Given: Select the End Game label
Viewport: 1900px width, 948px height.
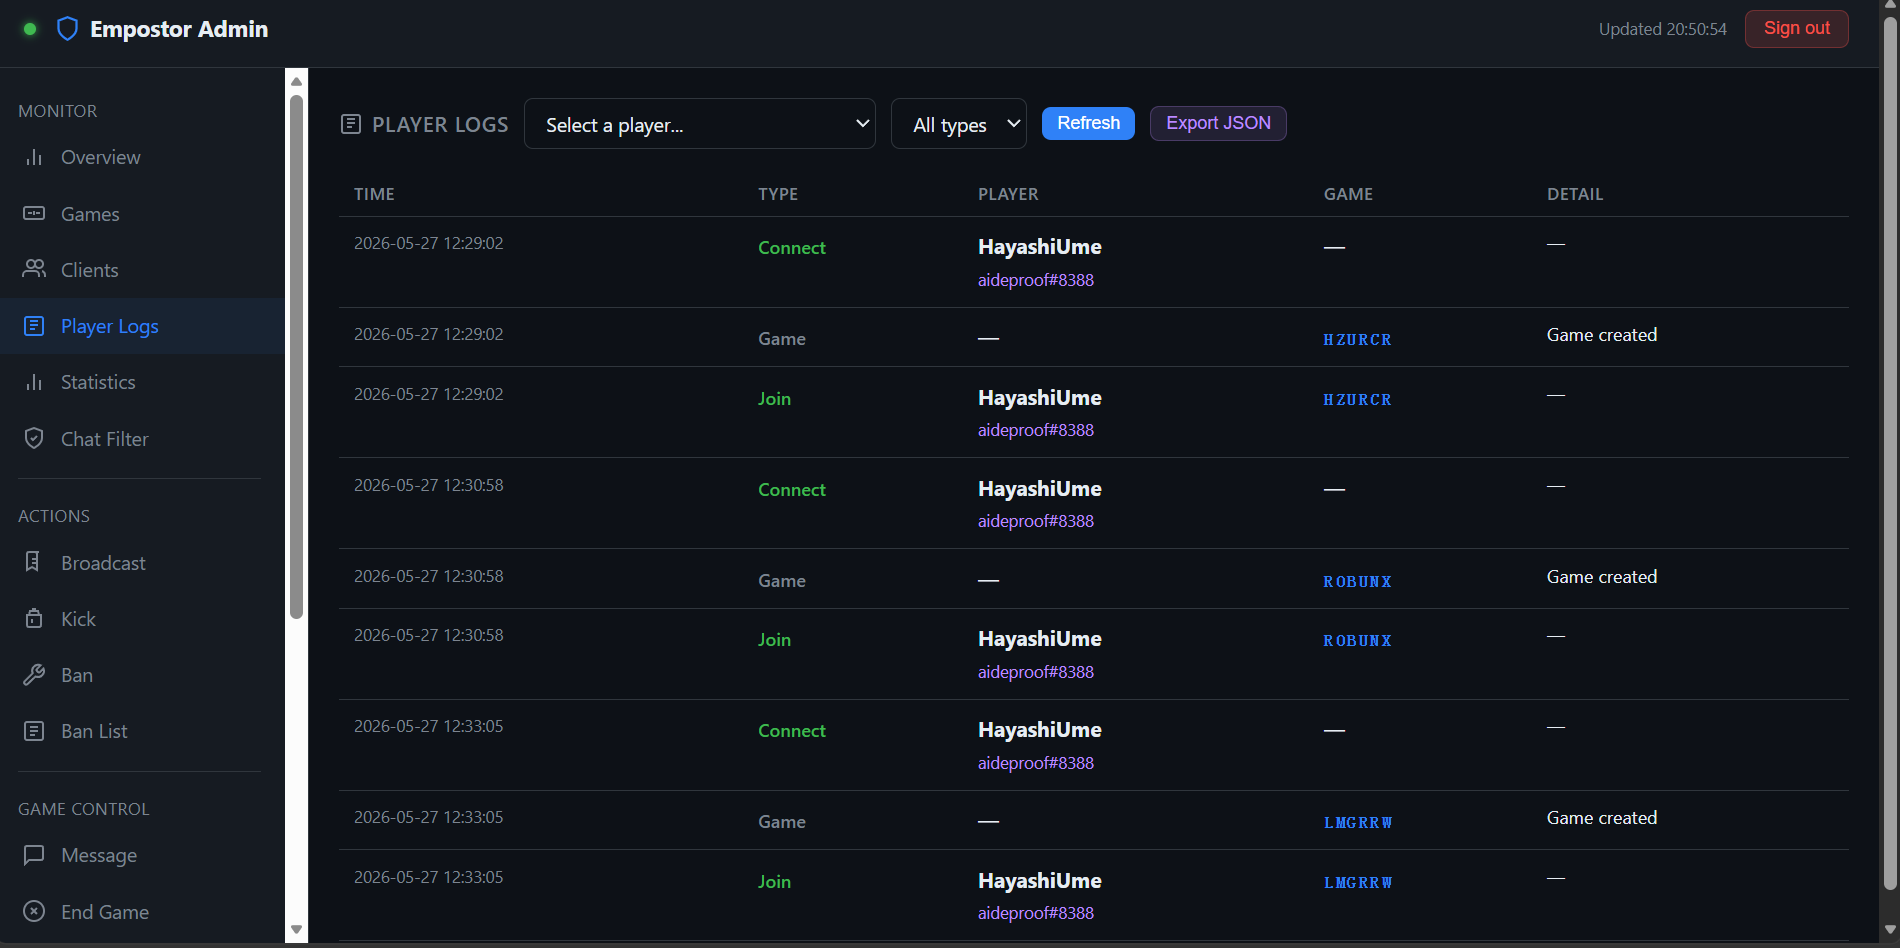Looking at the screenshot, I should coord(105,912).
